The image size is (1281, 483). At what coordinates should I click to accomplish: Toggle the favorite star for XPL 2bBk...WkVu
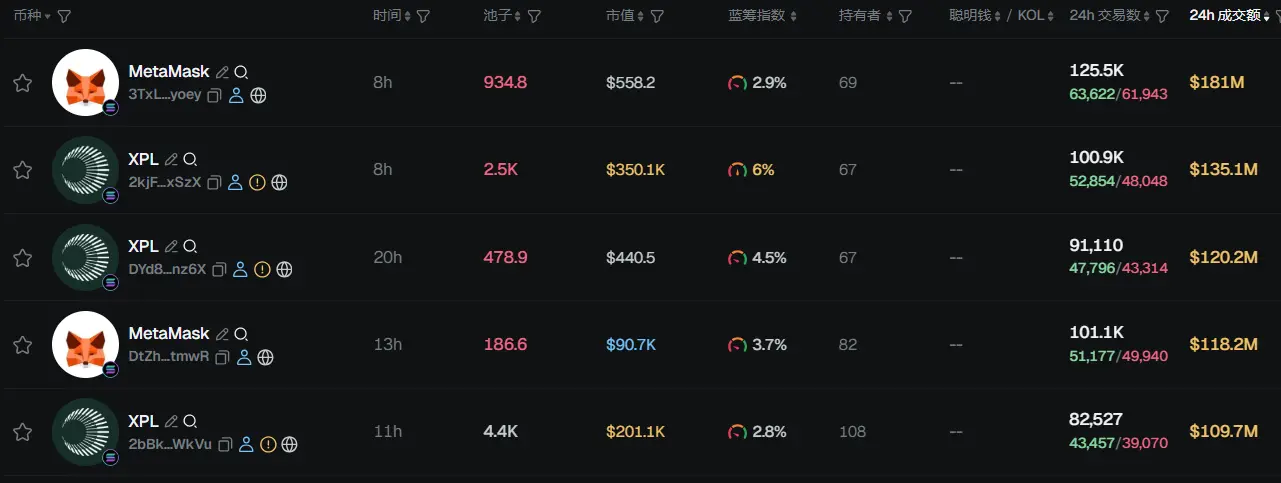pyautogui.click(x=22, y=432)
